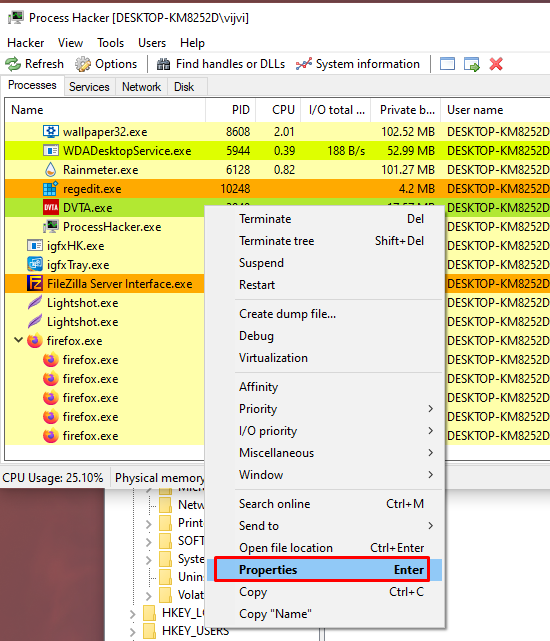Click the igfxHK.exe process icon
550x641 pixels.
pos(35,245)
